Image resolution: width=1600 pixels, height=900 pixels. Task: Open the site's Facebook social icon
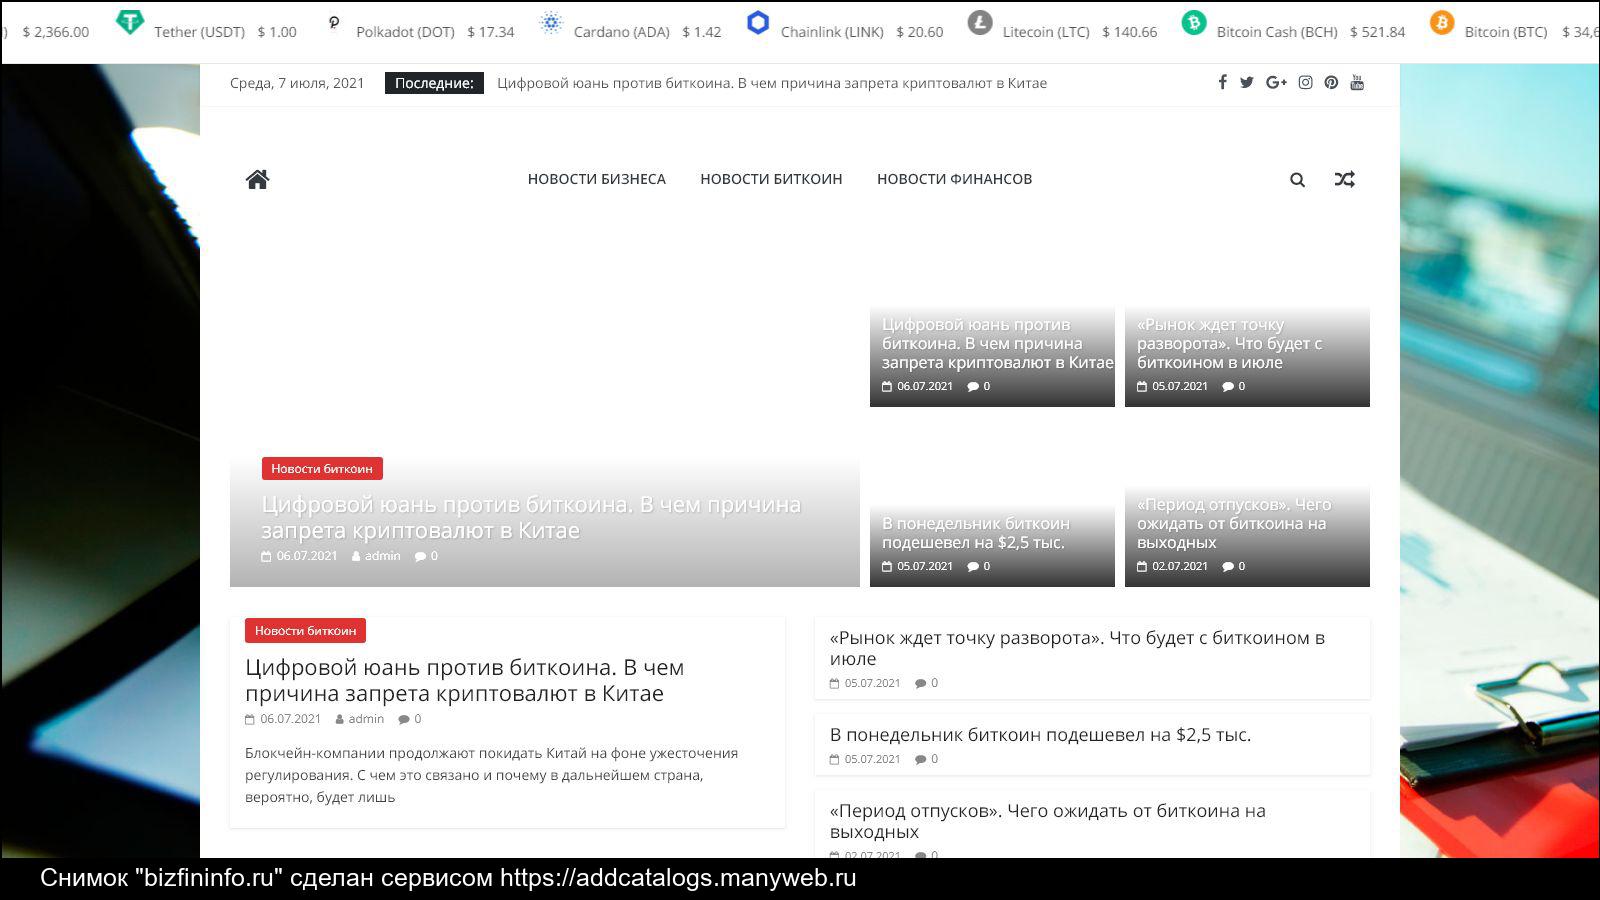(1222, 83)
